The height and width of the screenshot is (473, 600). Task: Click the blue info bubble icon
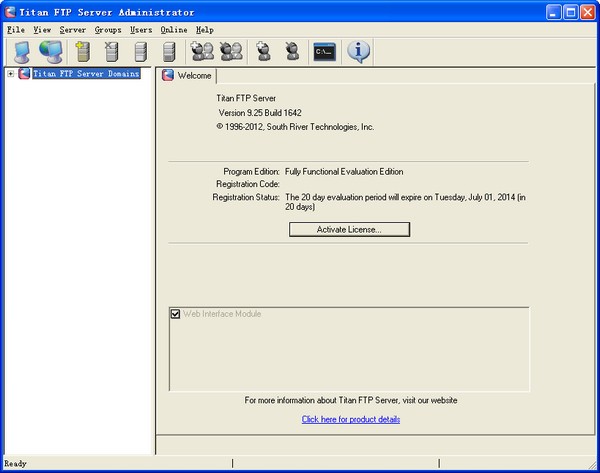358,52
